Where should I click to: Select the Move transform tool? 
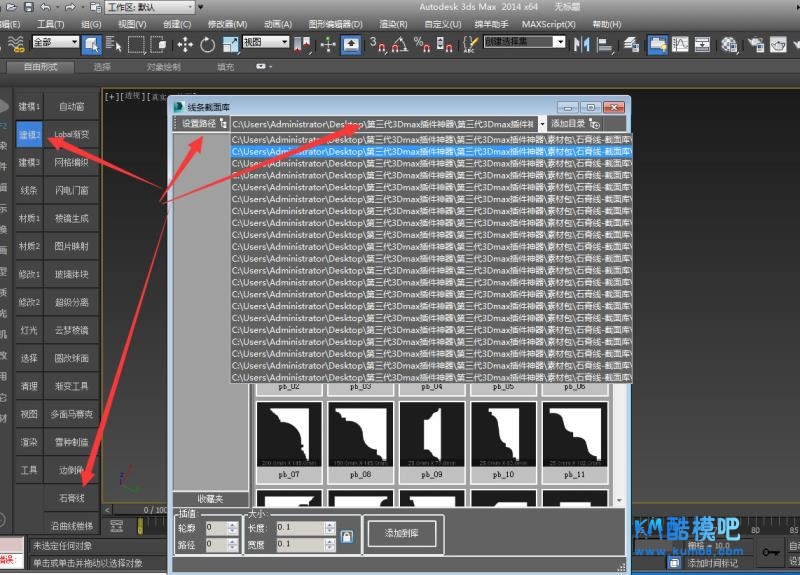point(185,44)
